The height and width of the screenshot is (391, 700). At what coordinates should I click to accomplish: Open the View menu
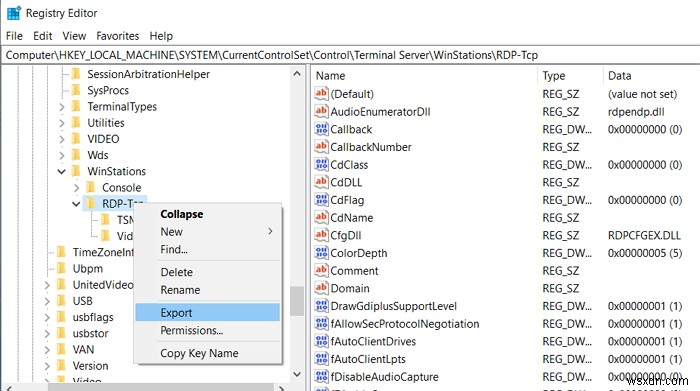[x=74, y=36]
